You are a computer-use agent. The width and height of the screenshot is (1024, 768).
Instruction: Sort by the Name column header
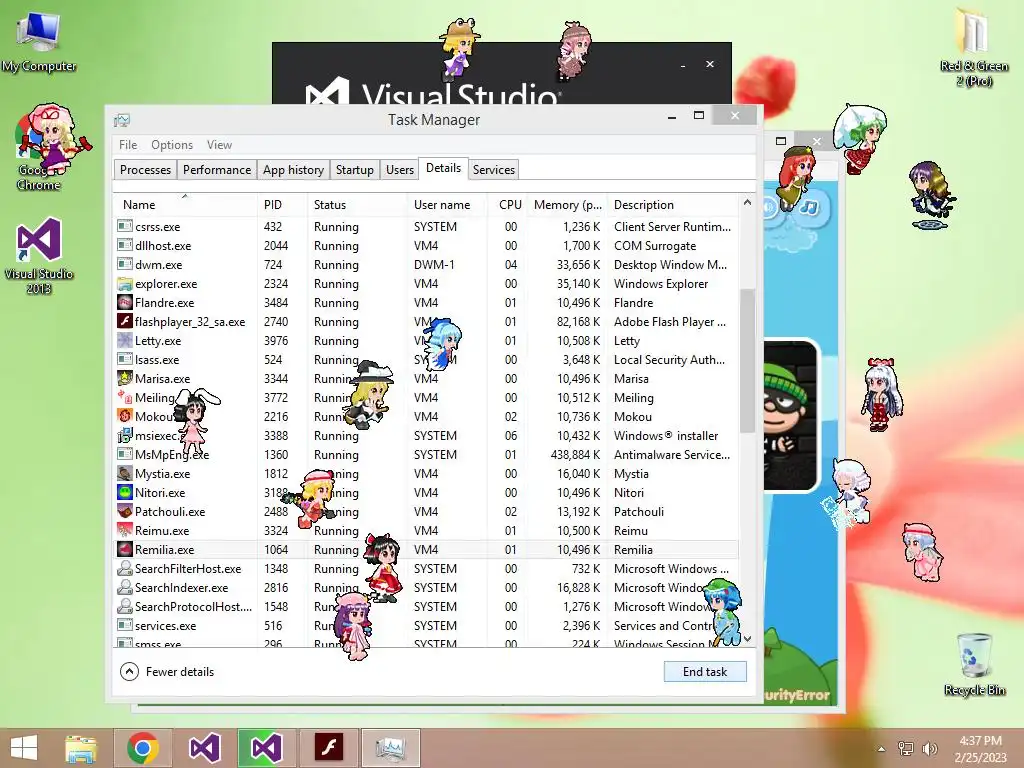185,204
